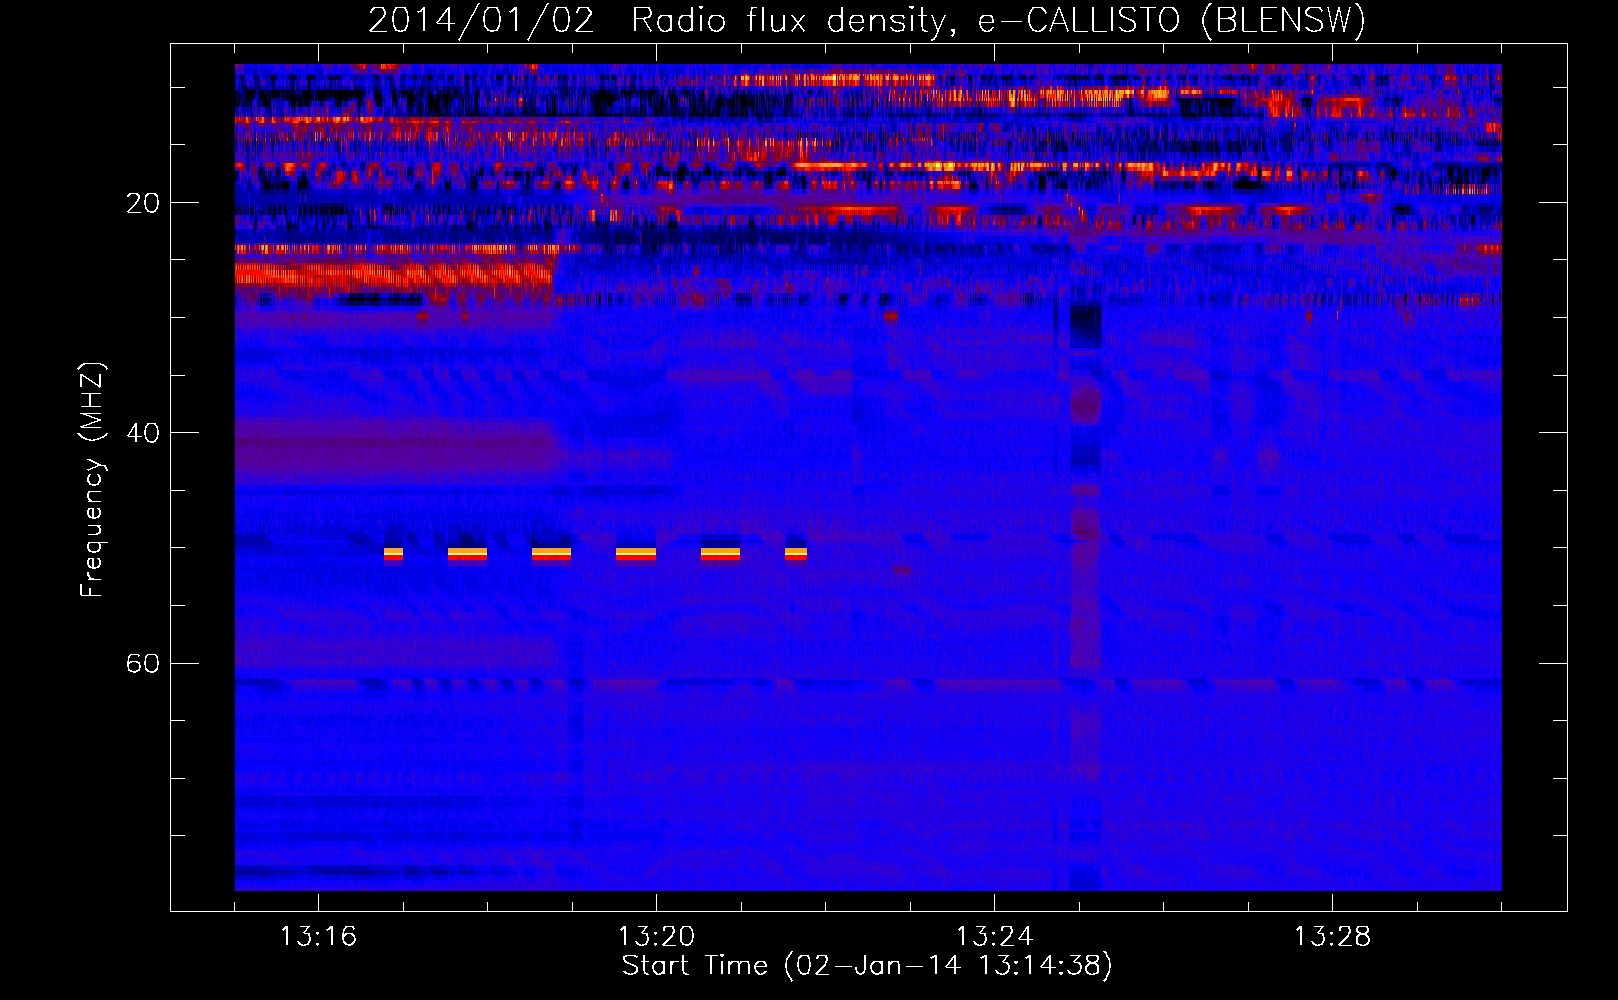This screenshot has width=1618, height=1000.
Task: Click the 13:24 time tick label
Action: point(994,937)
